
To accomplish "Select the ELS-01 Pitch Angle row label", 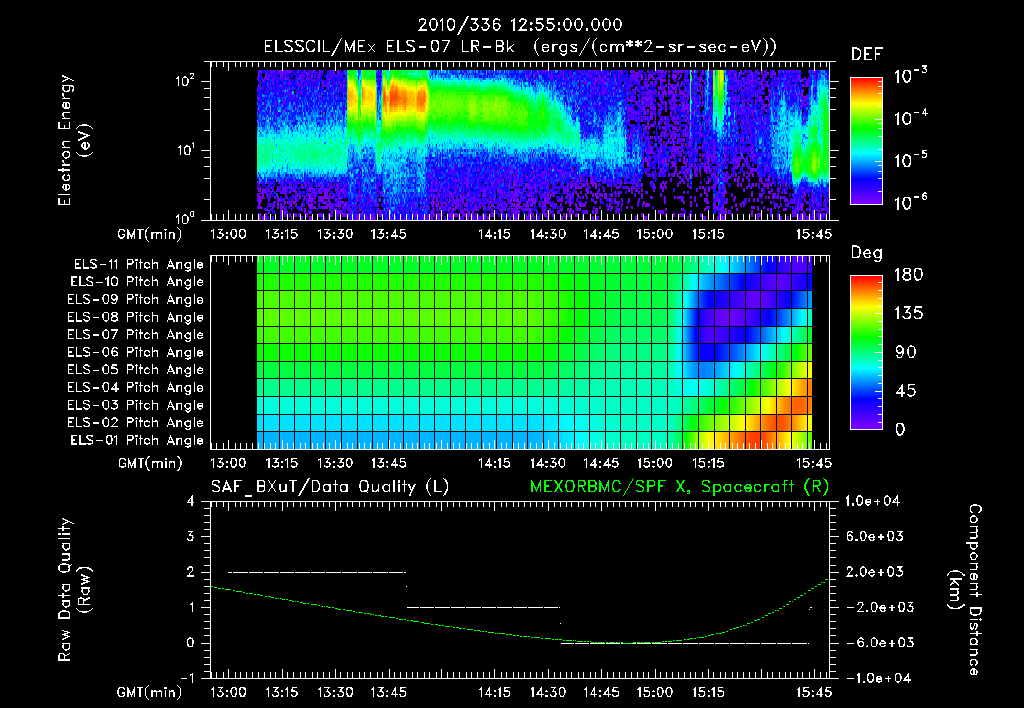I will [137, 440].
